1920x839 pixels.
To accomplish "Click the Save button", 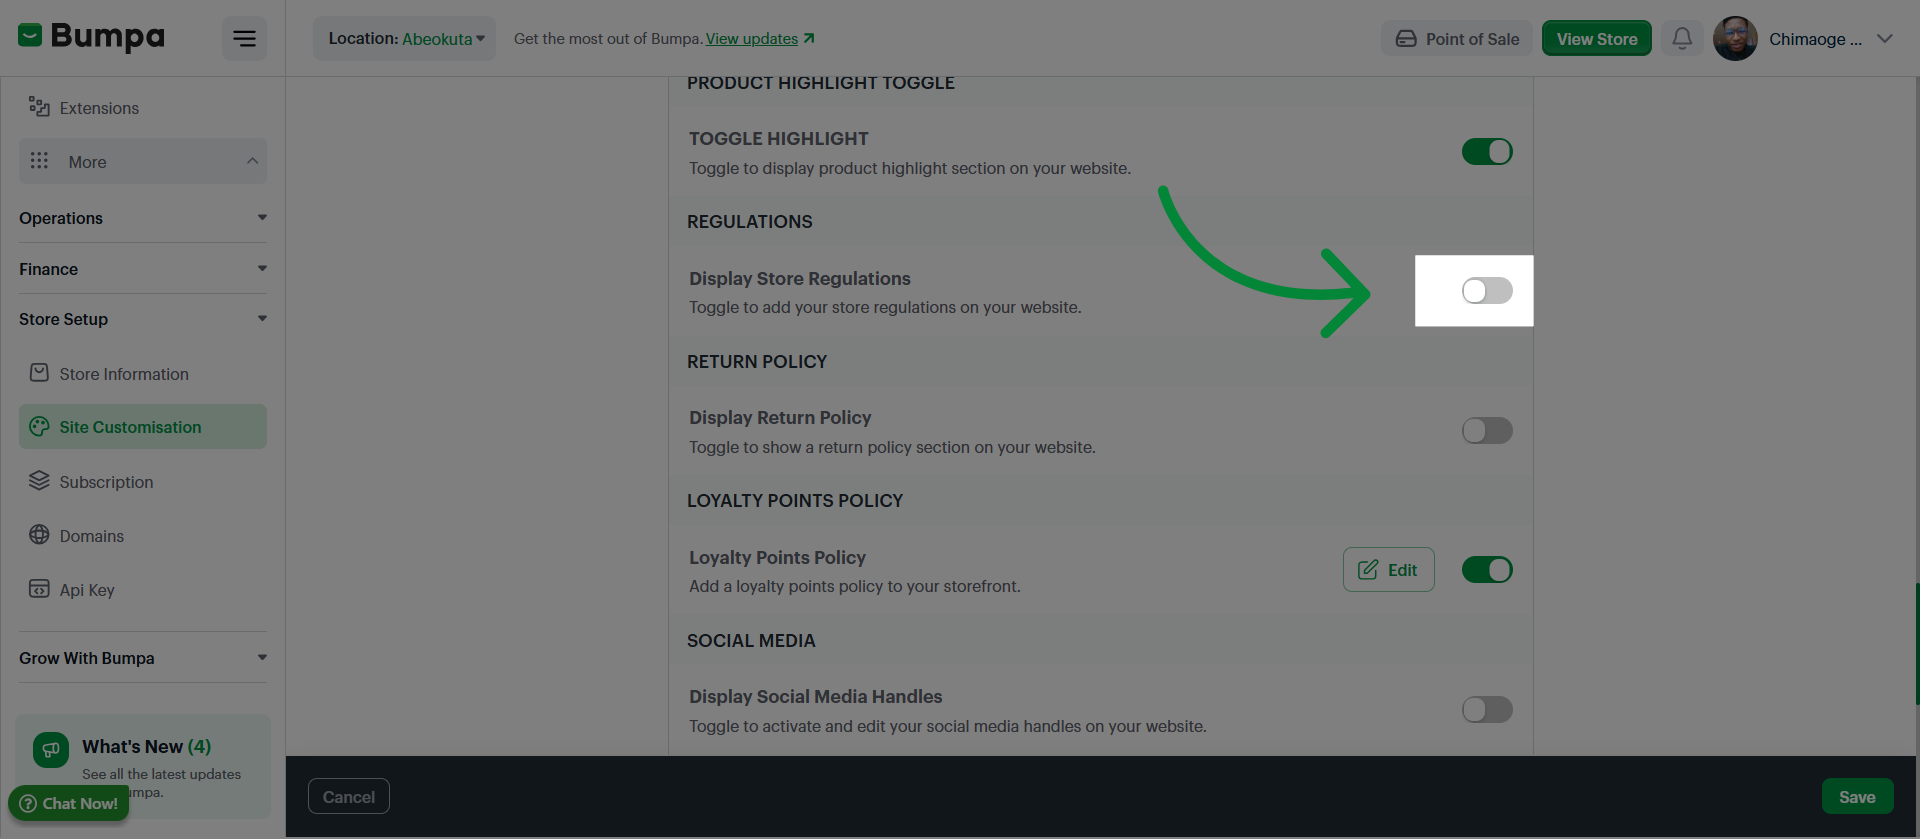I will 1857,797.
